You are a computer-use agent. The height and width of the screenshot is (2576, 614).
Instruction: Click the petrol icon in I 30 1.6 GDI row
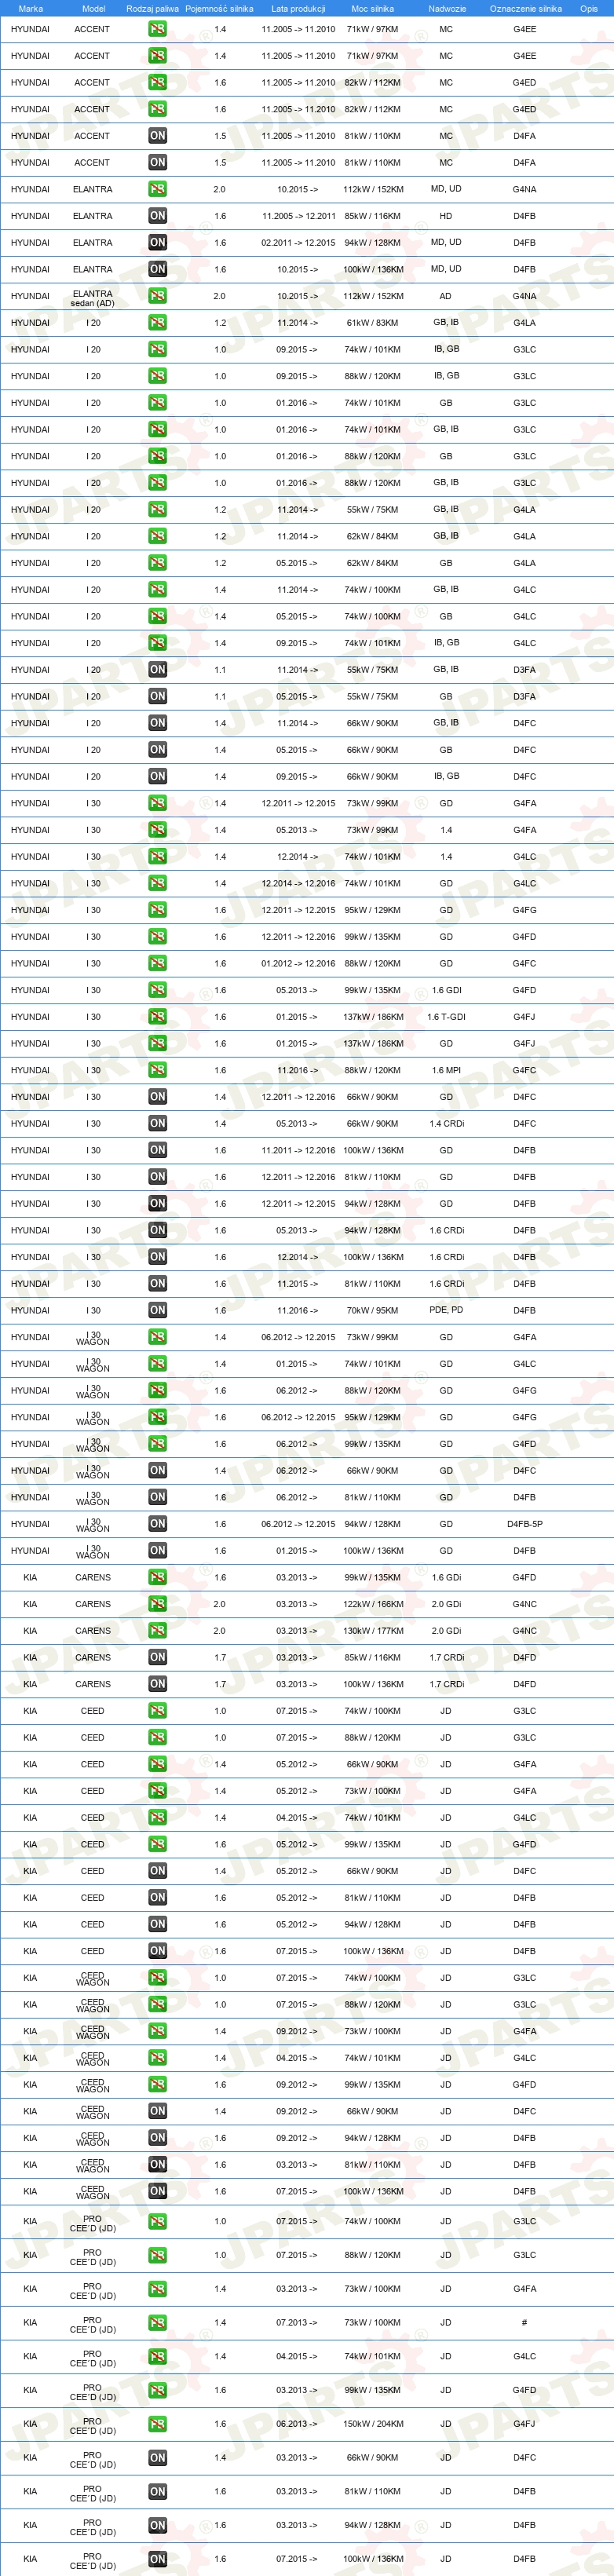pyautogui.click(x=157, y=990)
